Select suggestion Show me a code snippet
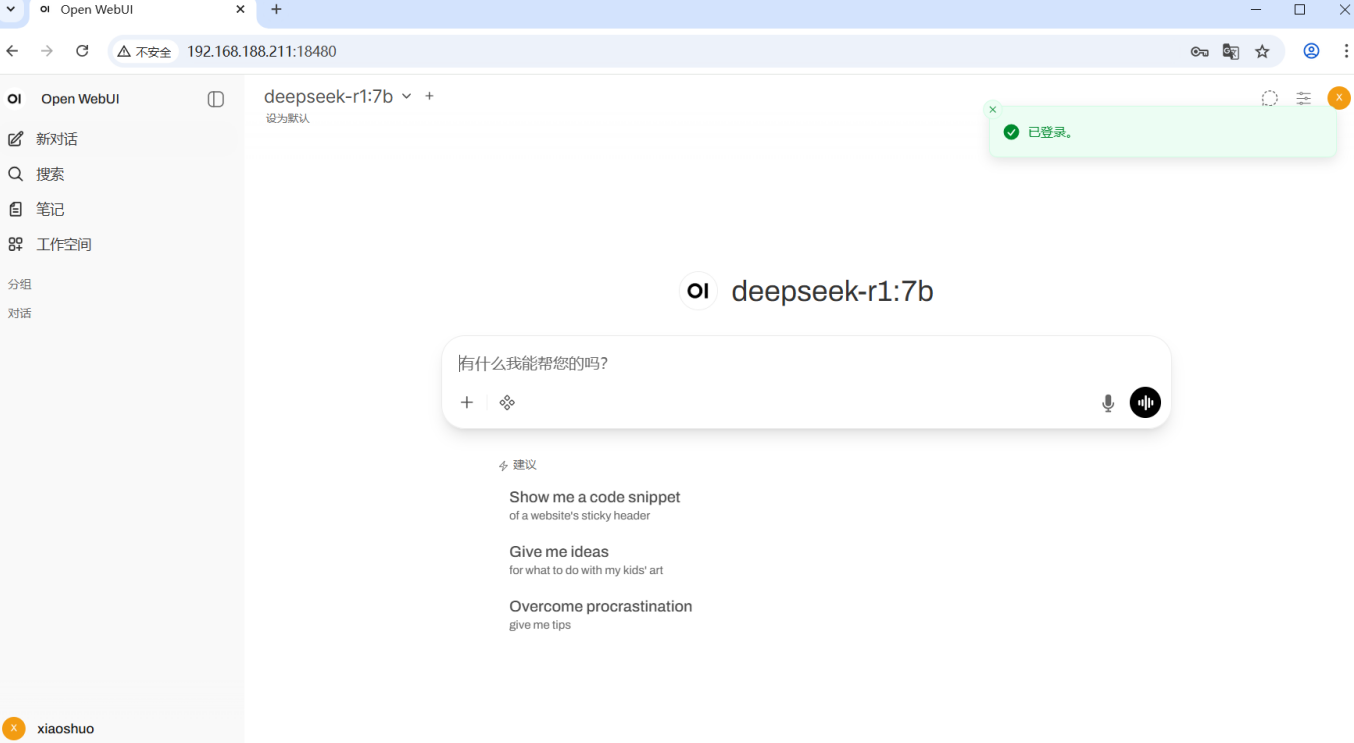Viewport: 1354px width, 743px height. coord(595,505)
